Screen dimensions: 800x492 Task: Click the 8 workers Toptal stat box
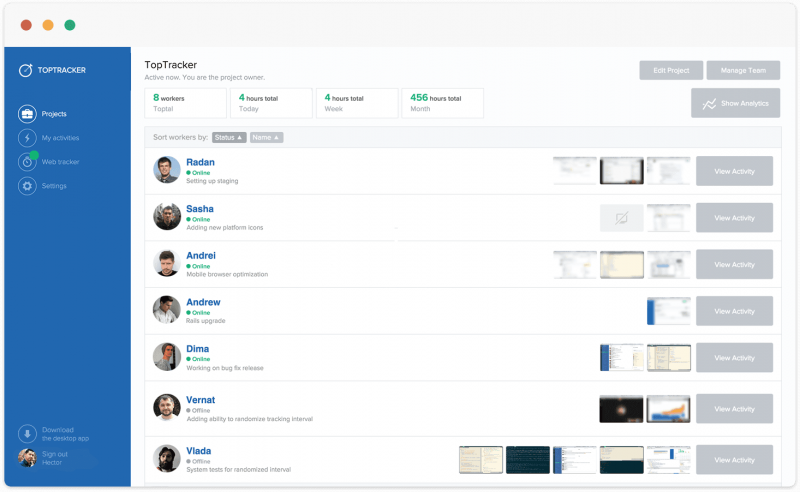(x=186, y=103)
